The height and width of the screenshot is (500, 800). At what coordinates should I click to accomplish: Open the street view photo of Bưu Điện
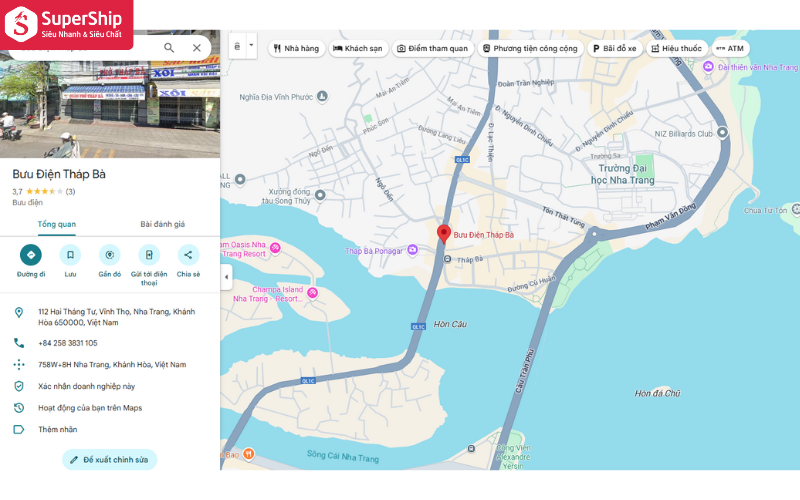pos(110,105)
